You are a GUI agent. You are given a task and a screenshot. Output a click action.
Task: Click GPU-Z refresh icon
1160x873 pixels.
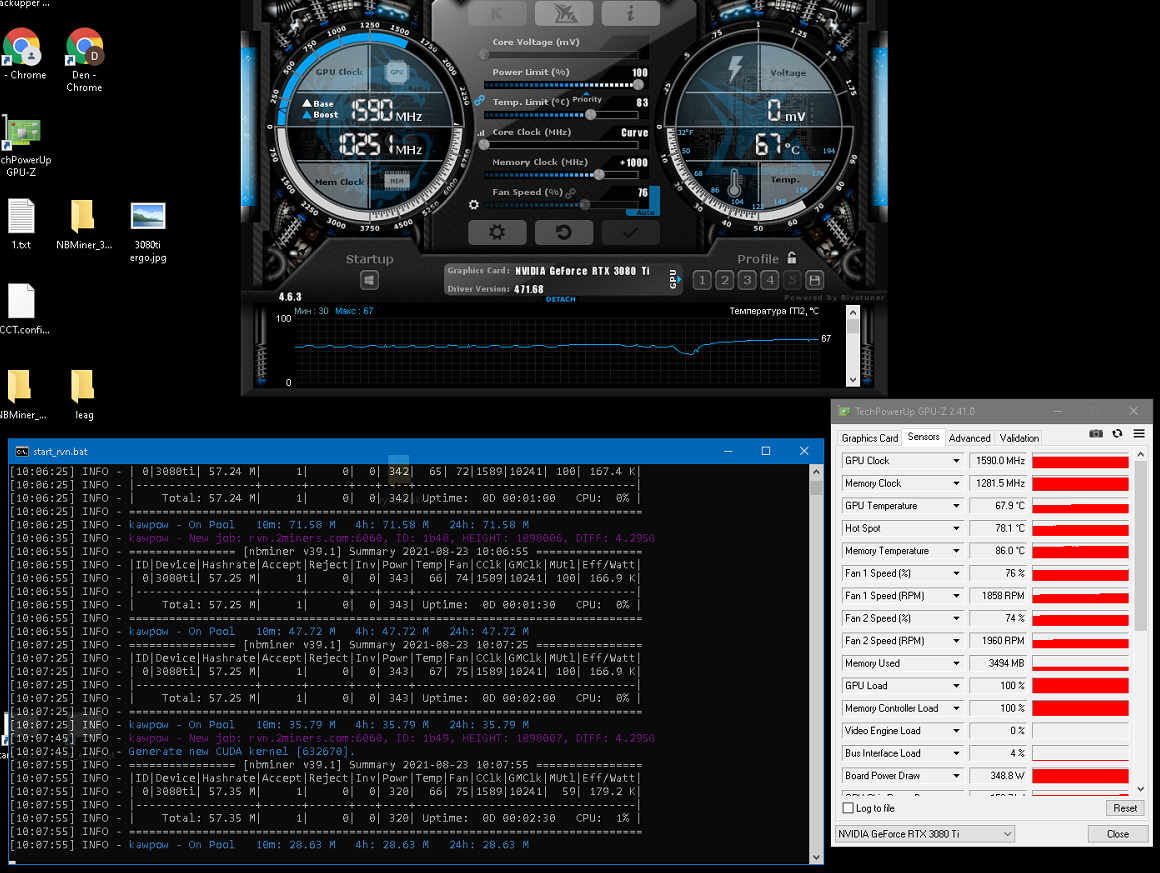pos(1117,434)
